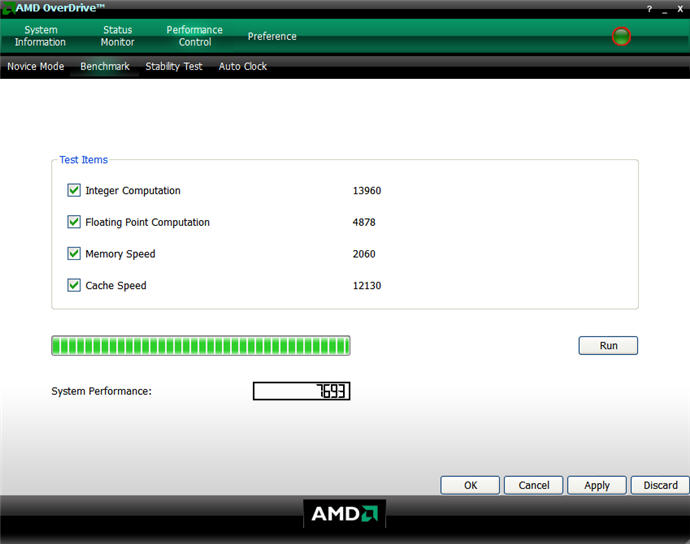Viewport: 690px width, 544px height.
Task: Open help with the question mark icon
Action: tap(649, 9)
